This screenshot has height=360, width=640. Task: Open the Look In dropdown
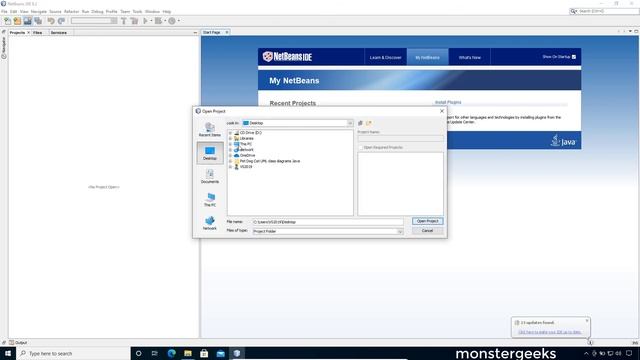click(x=350, y=123)
